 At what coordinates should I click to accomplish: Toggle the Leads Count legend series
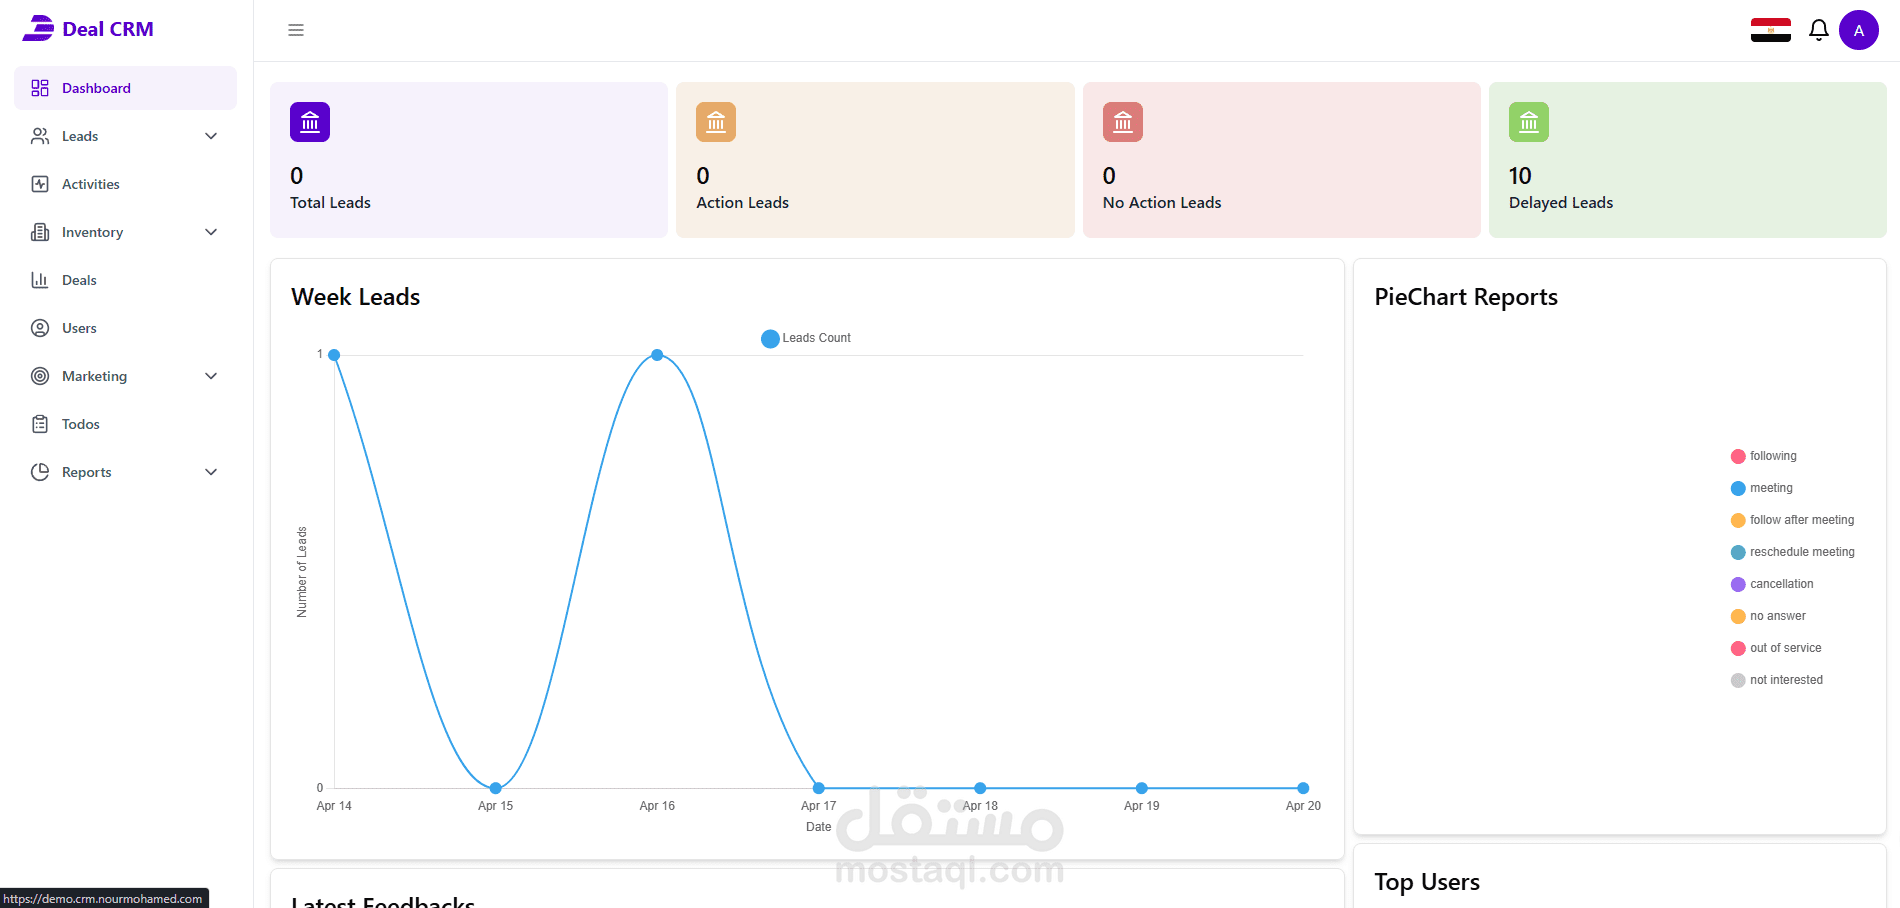pos(806,338)
